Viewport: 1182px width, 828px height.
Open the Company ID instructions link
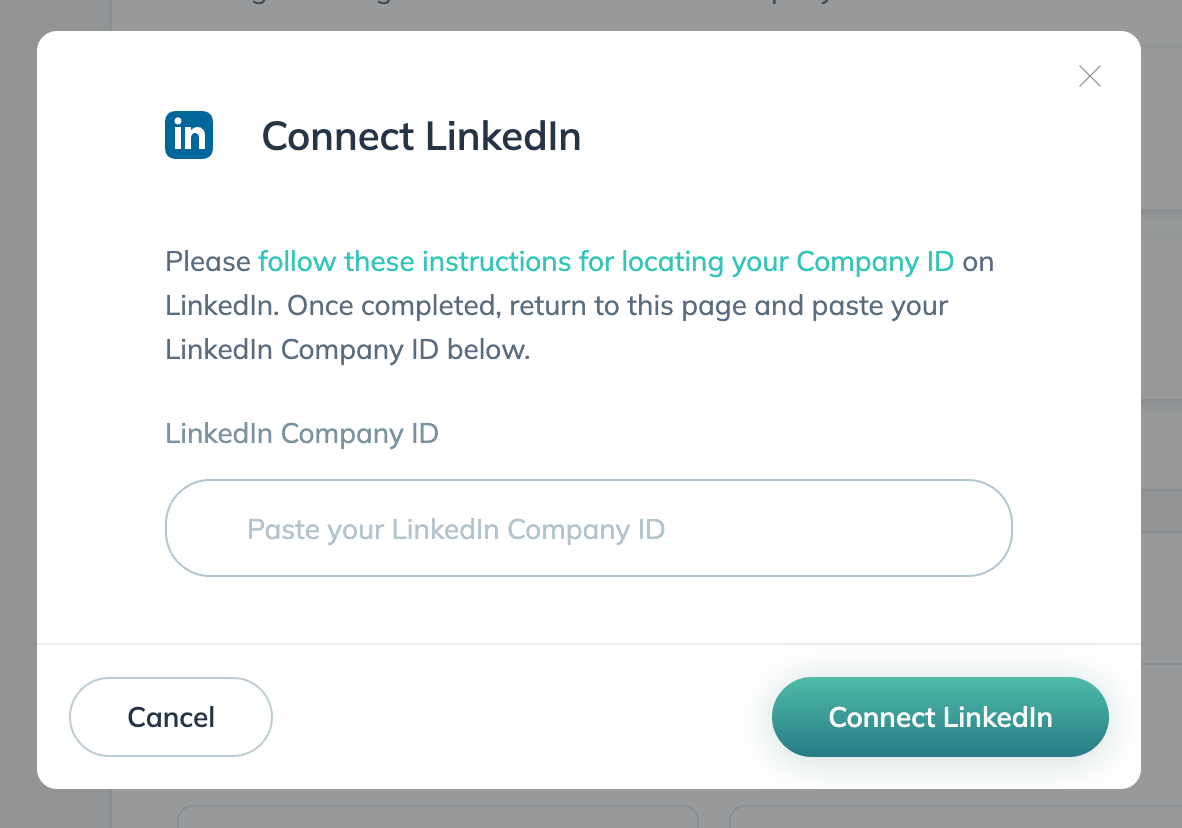tap(606, 262)
